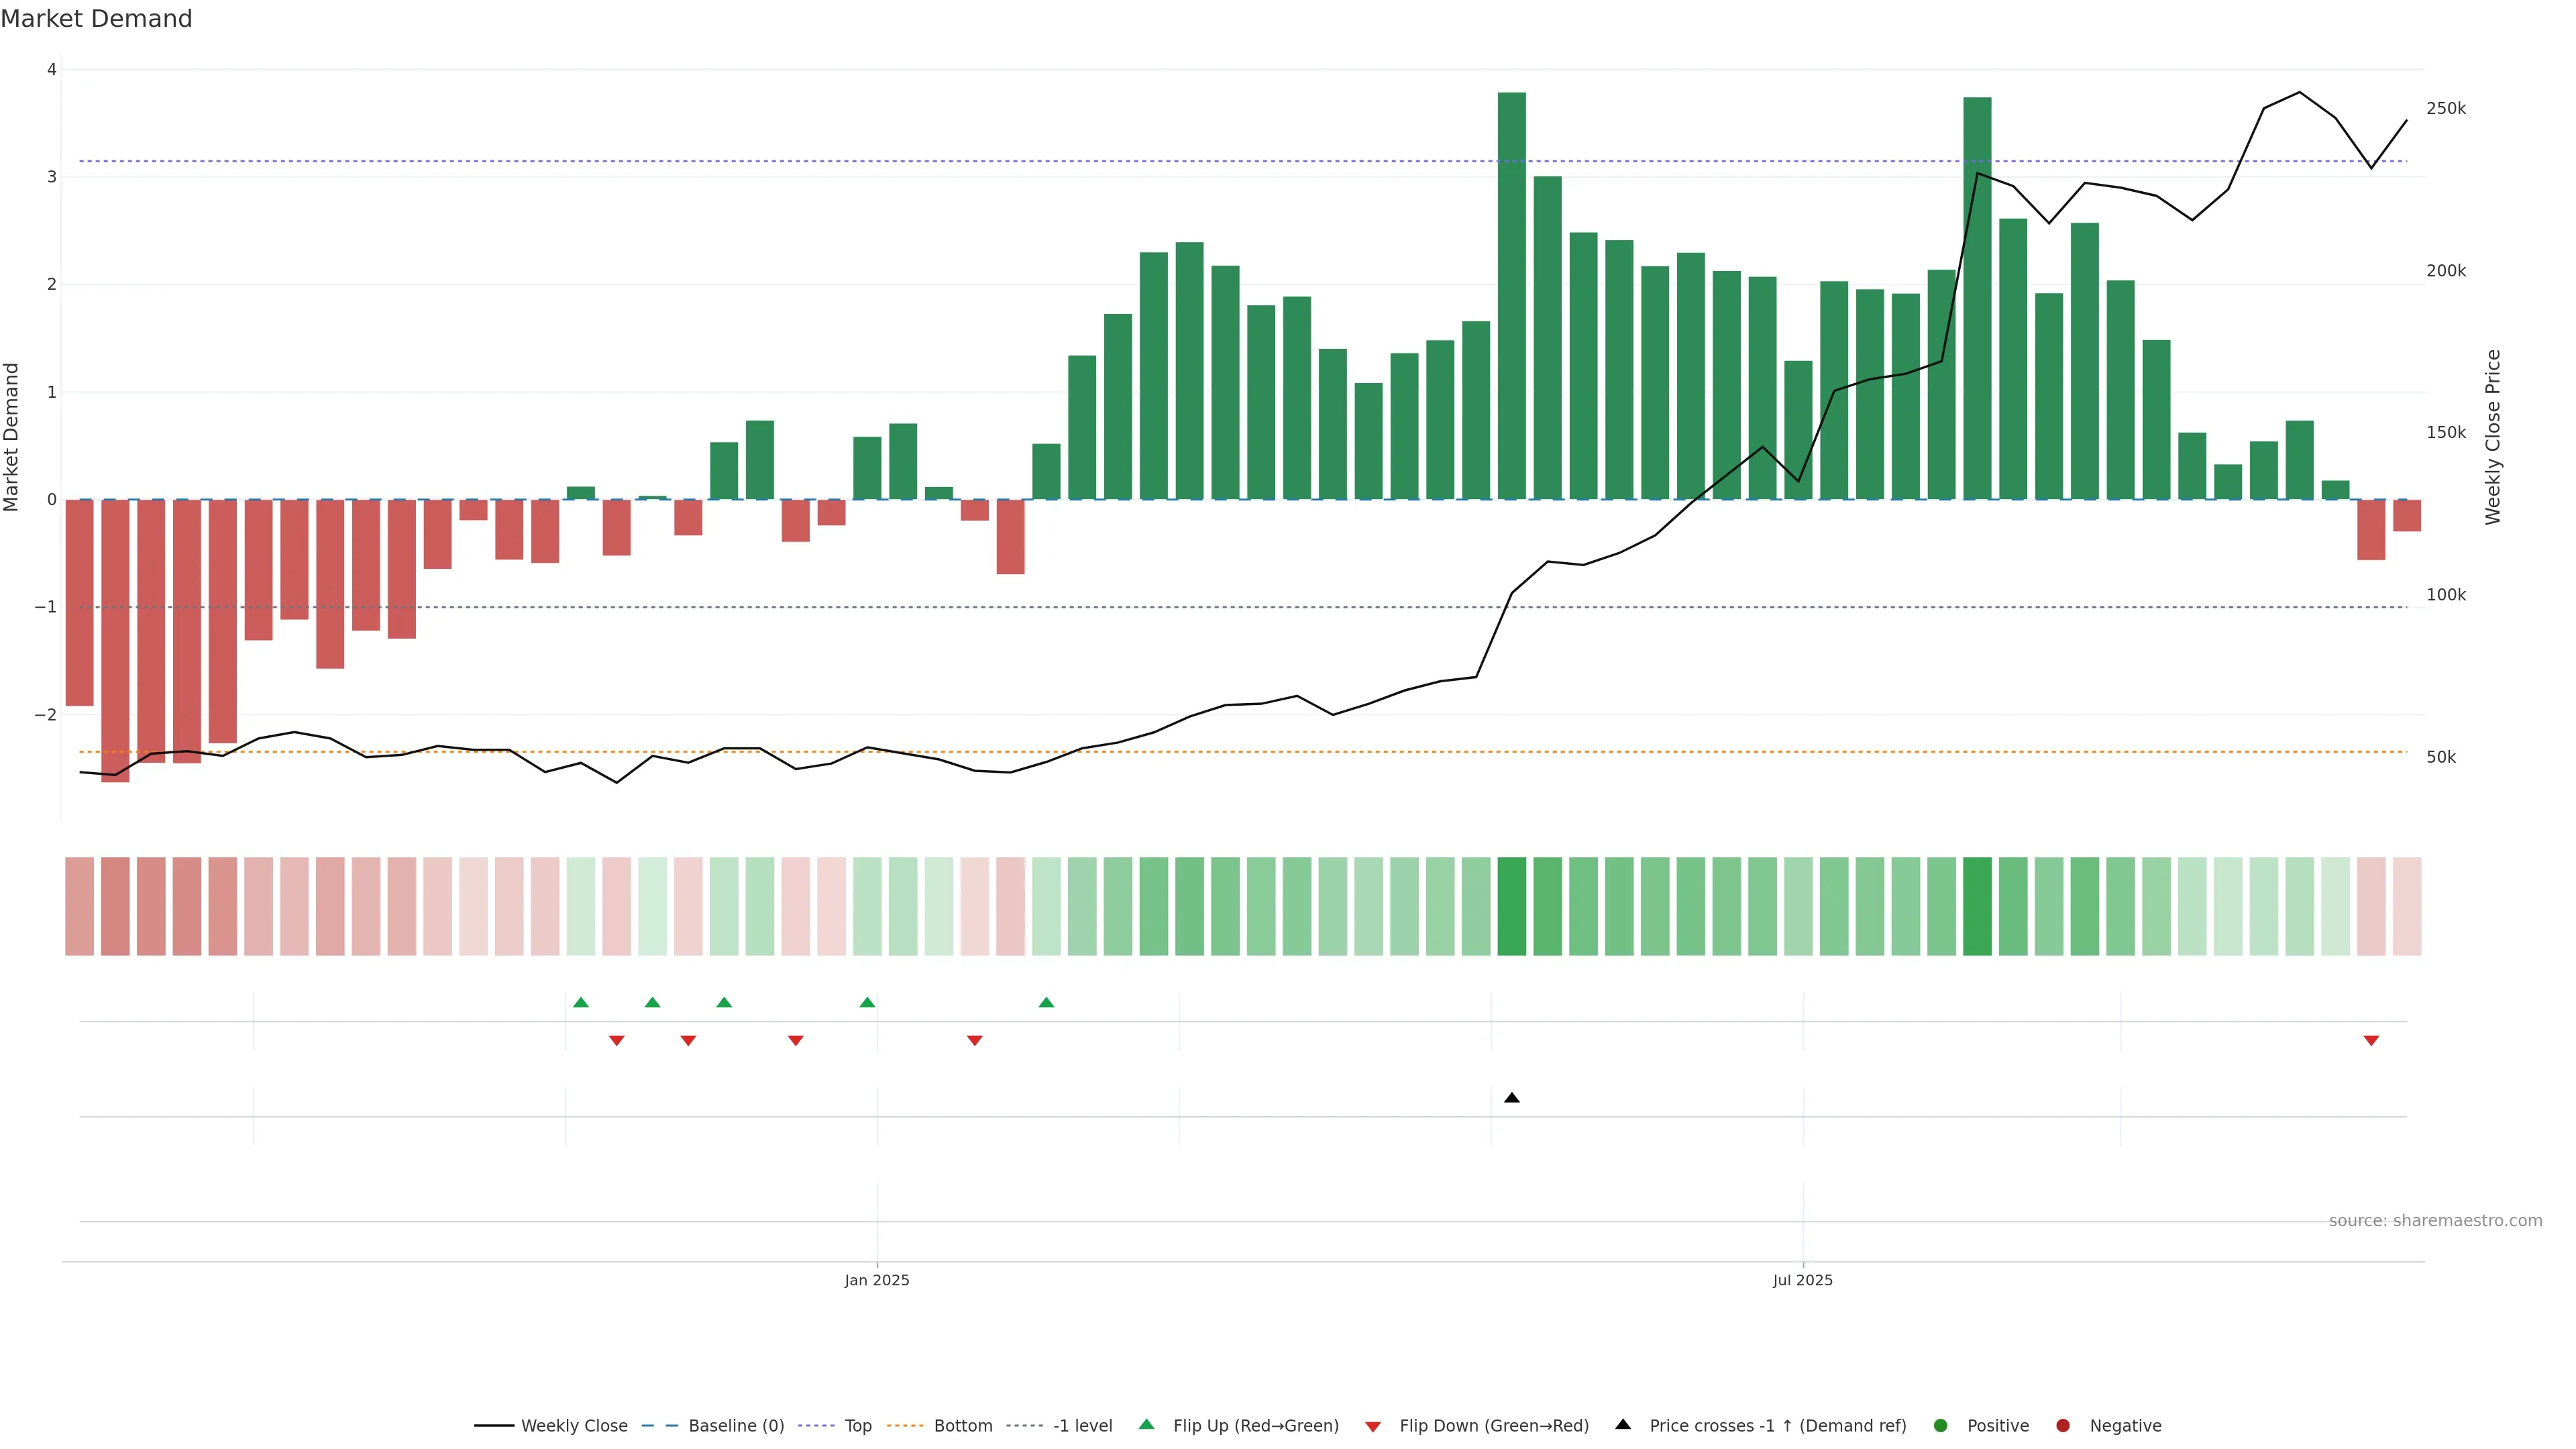Hide the Top dotted line legend entry
This screenshot has height=1449, width=2576.
point(857,1425)
